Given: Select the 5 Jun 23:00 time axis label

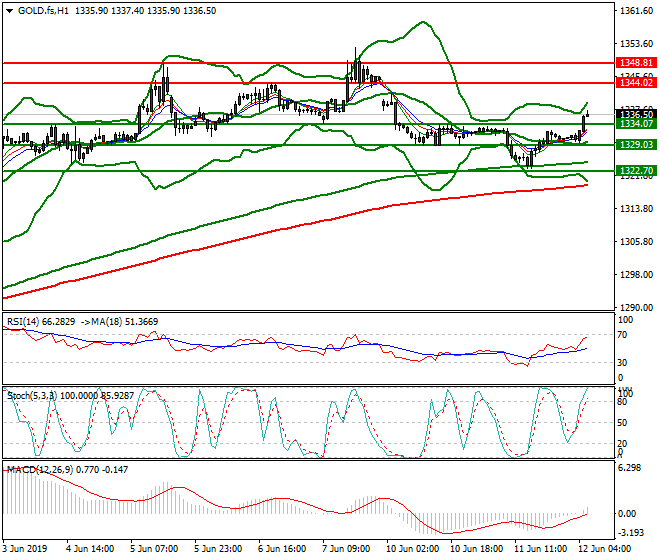Looking at the screenshot, I should point(218,549).
